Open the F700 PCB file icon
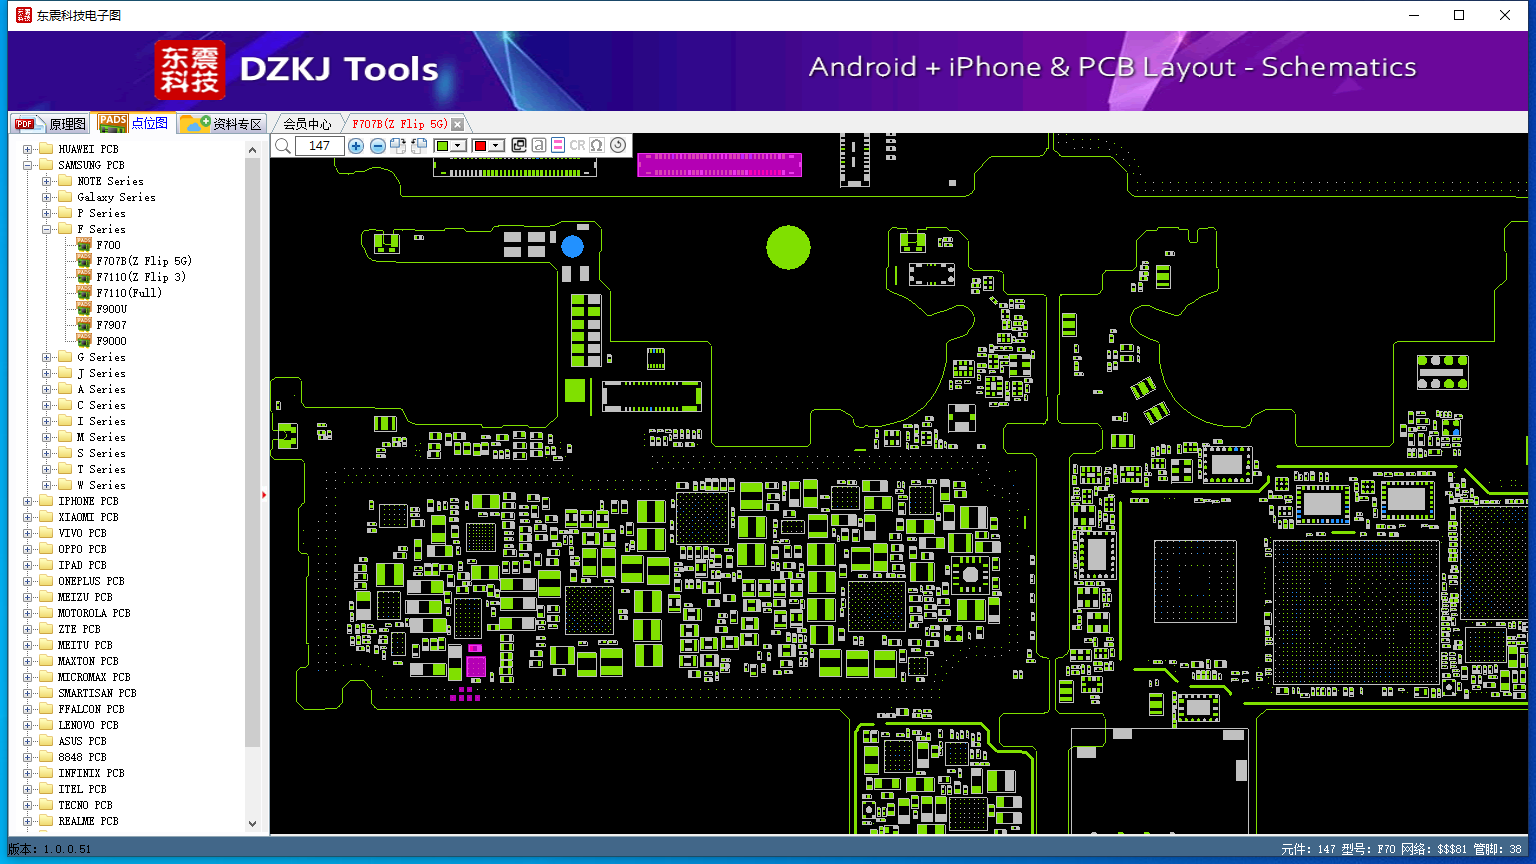Viewport: 1536px width, 864px height. pyautogui.click(x=84, y=245)
